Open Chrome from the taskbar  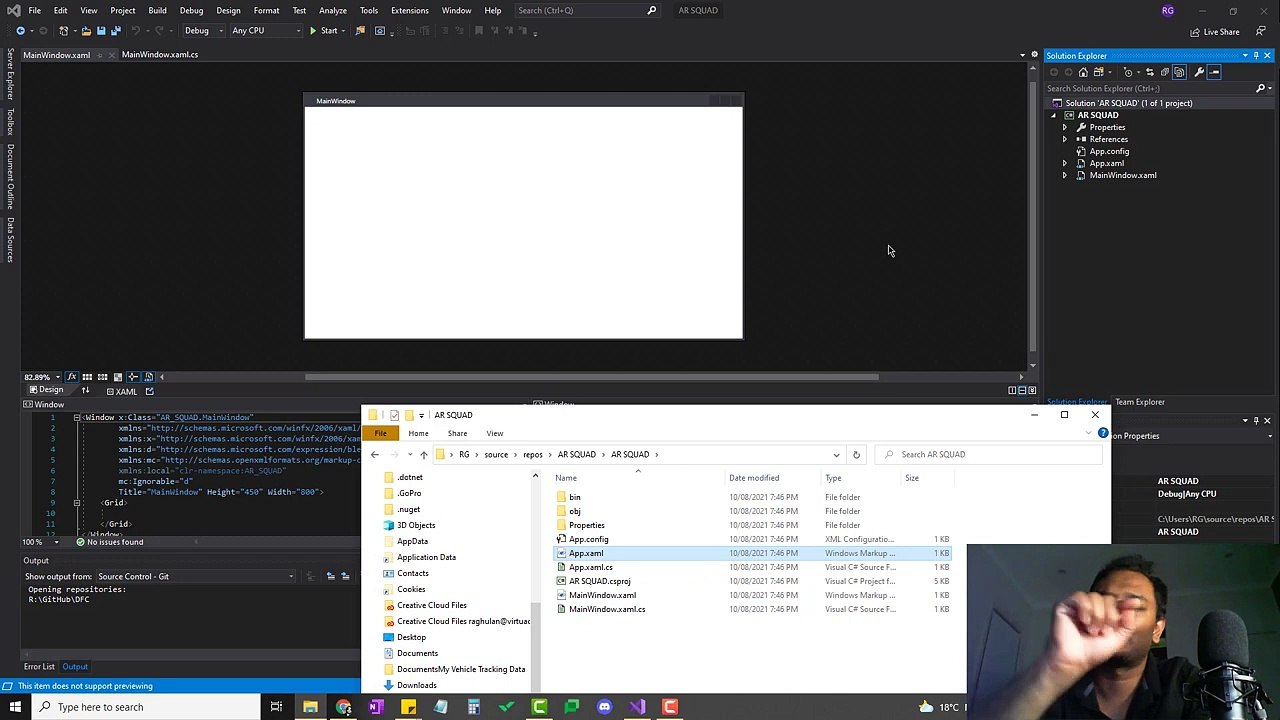pos(343,707)
